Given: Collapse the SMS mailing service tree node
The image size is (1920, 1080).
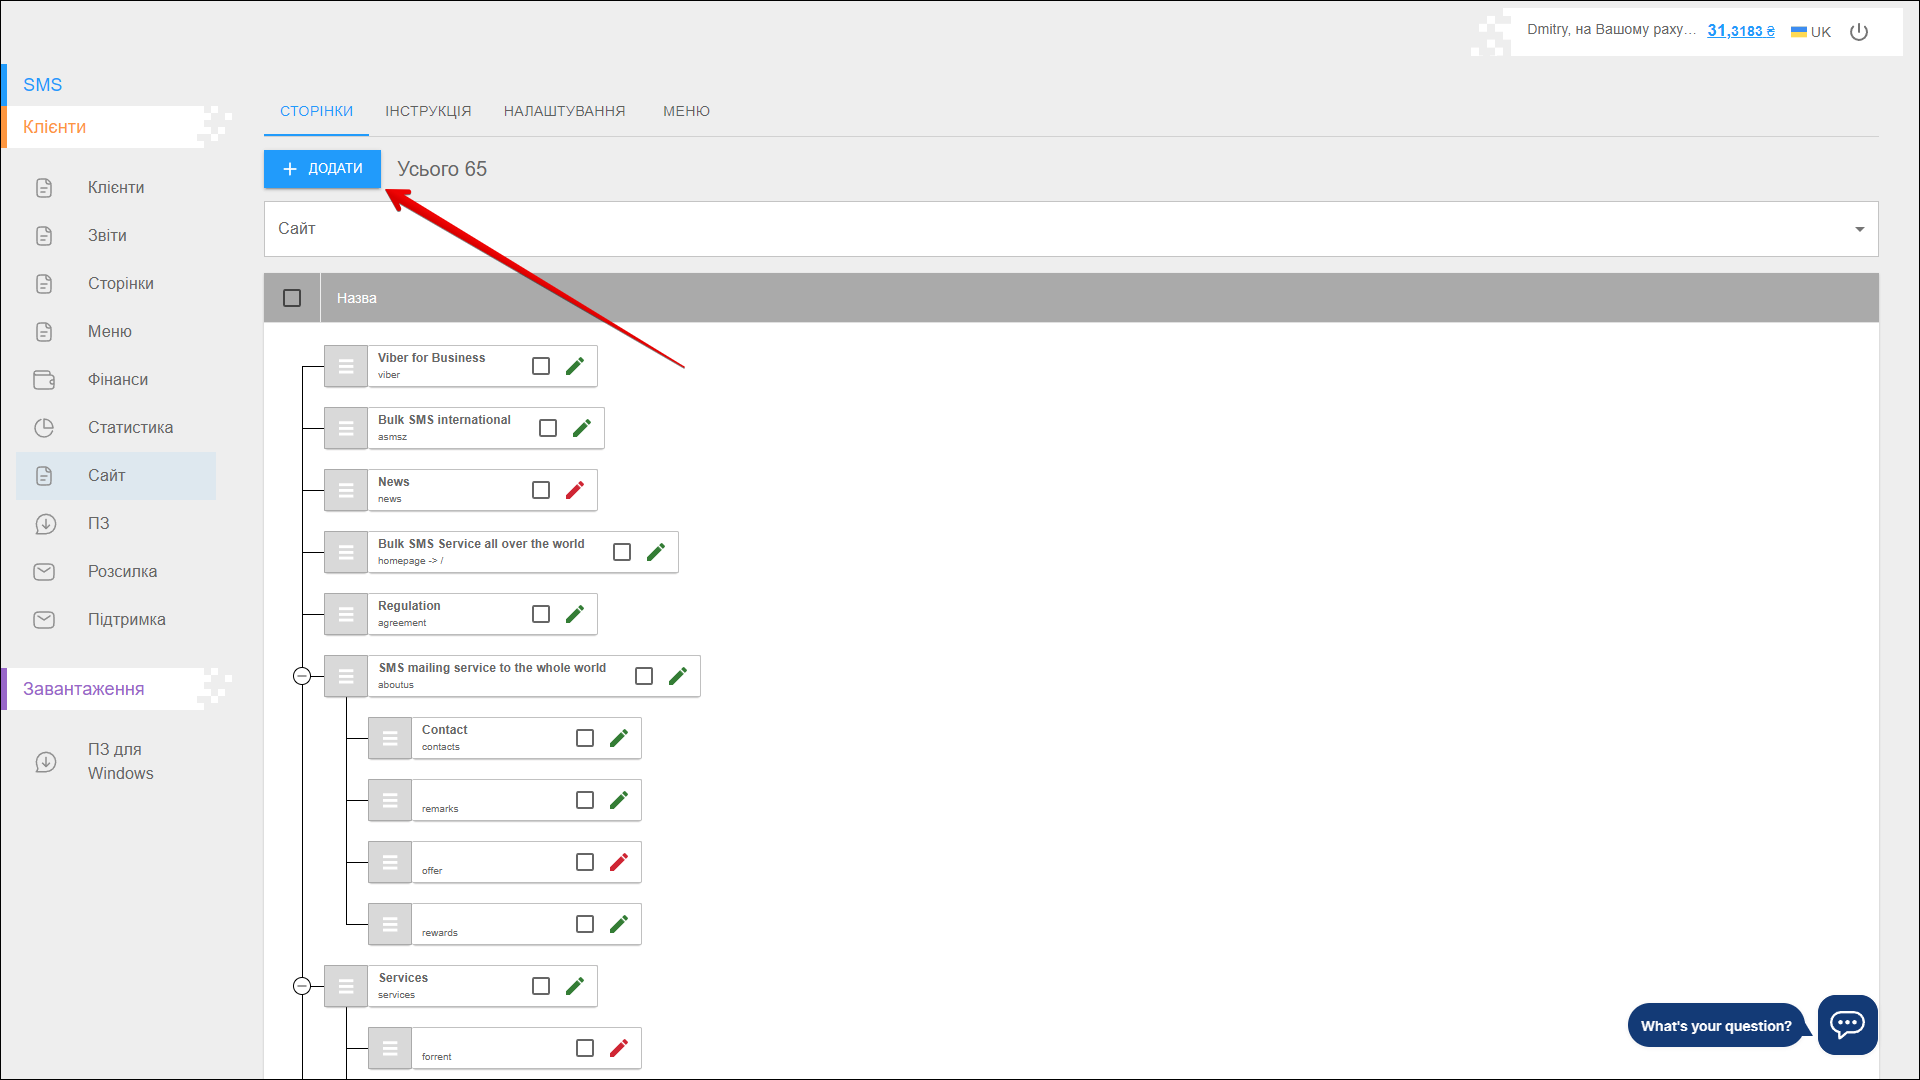Looking at the screenshot, I should pos(302,676).
